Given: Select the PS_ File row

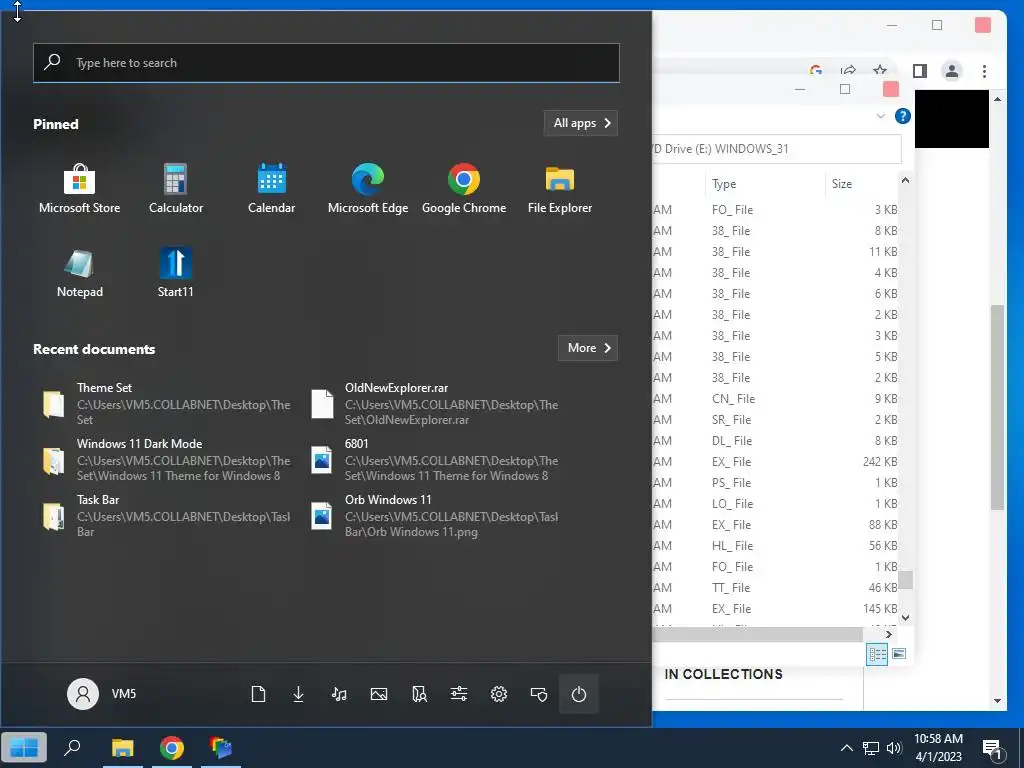Looking at the screenshot, I should (x=776, y=483).
